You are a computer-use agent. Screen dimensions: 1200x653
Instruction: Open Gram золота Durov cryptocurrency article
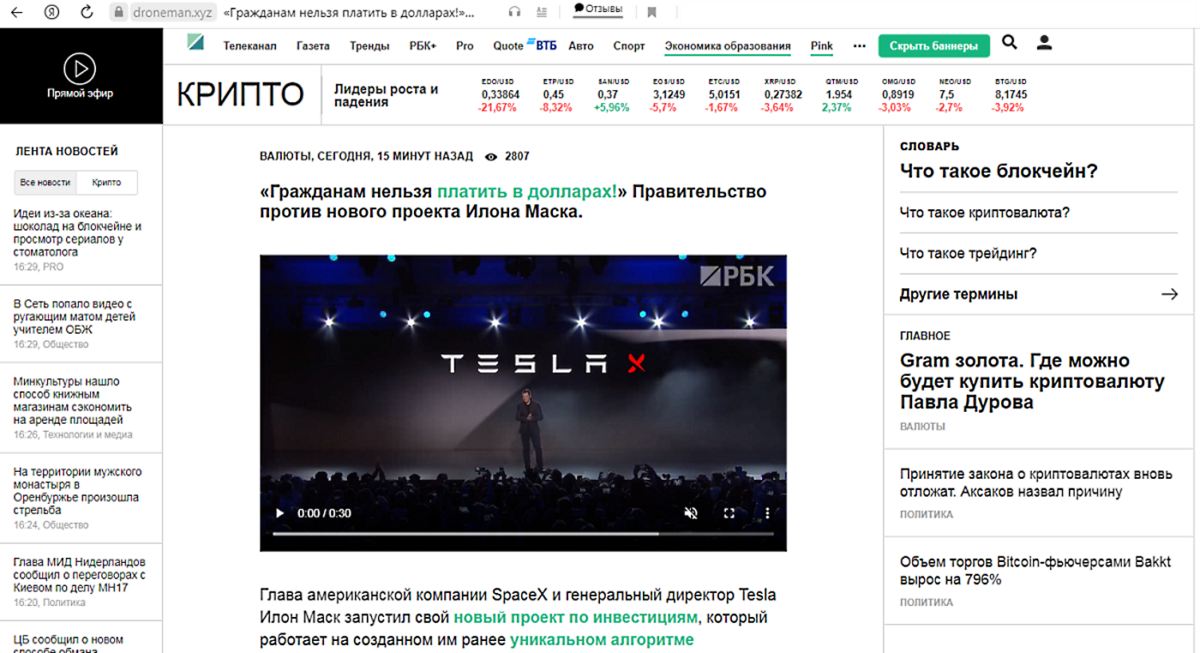[1031, 382]
